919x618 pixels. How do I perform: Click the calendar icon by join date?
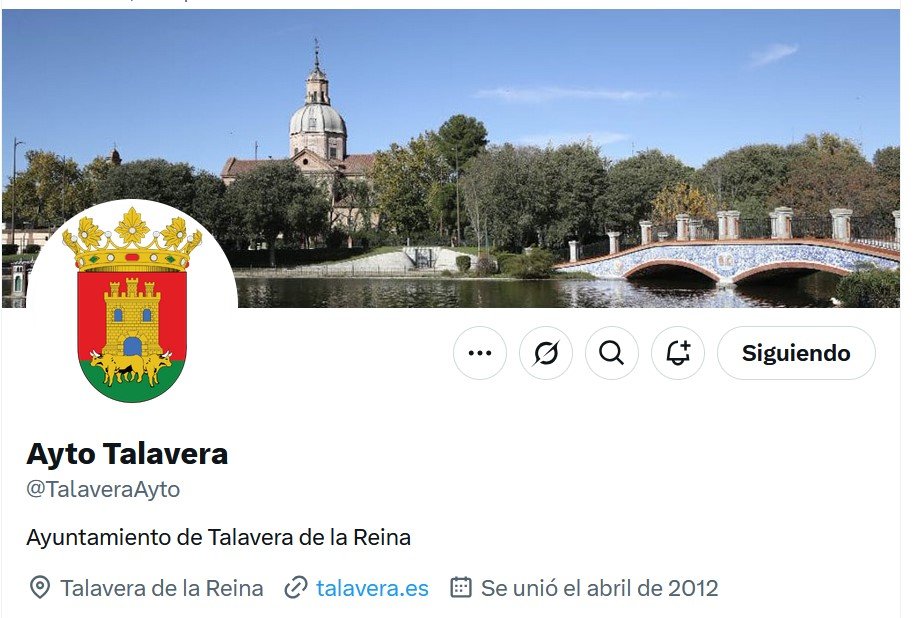pos(461,587)
